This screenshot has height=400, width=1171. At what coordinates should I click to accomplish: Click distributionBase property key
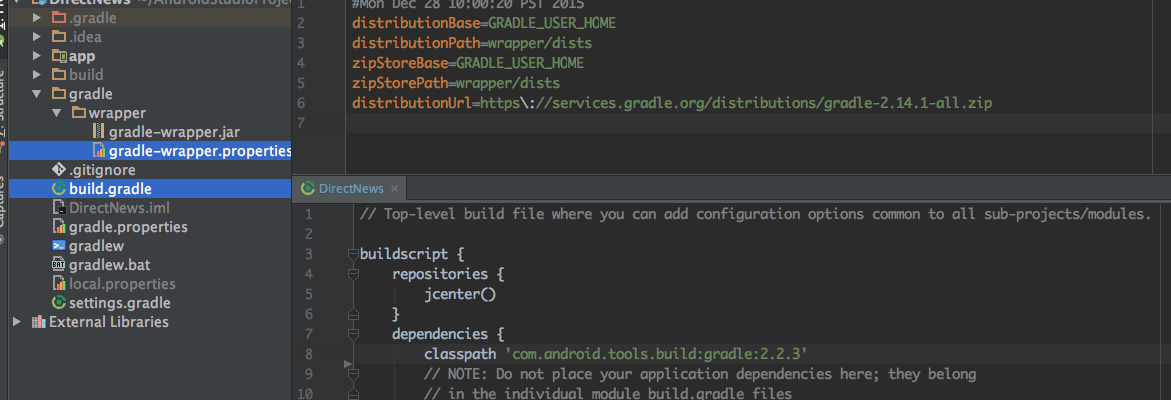[x=417, y=23]
